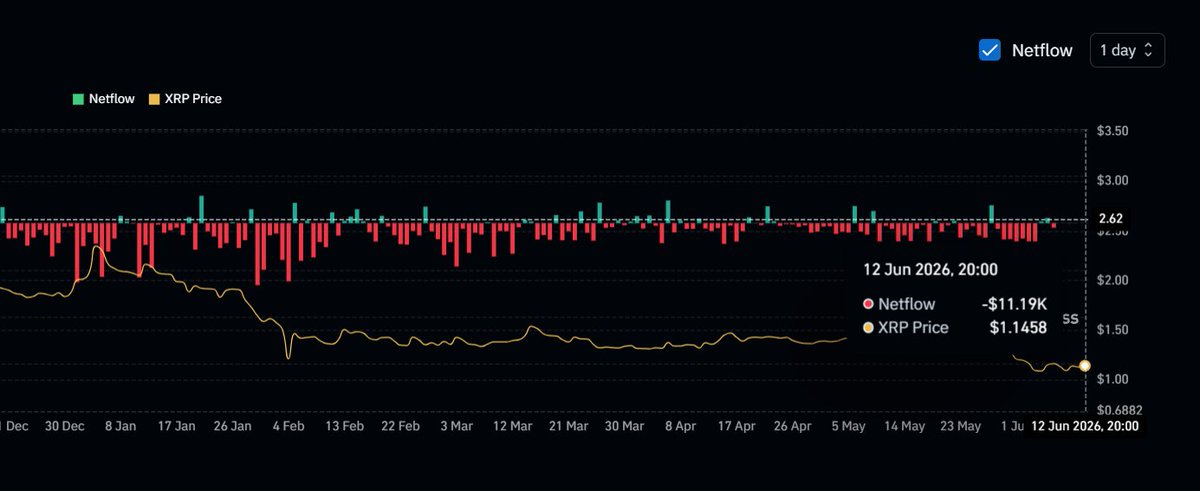Click the green Netflow legend swatch

(x=77, y=99)
